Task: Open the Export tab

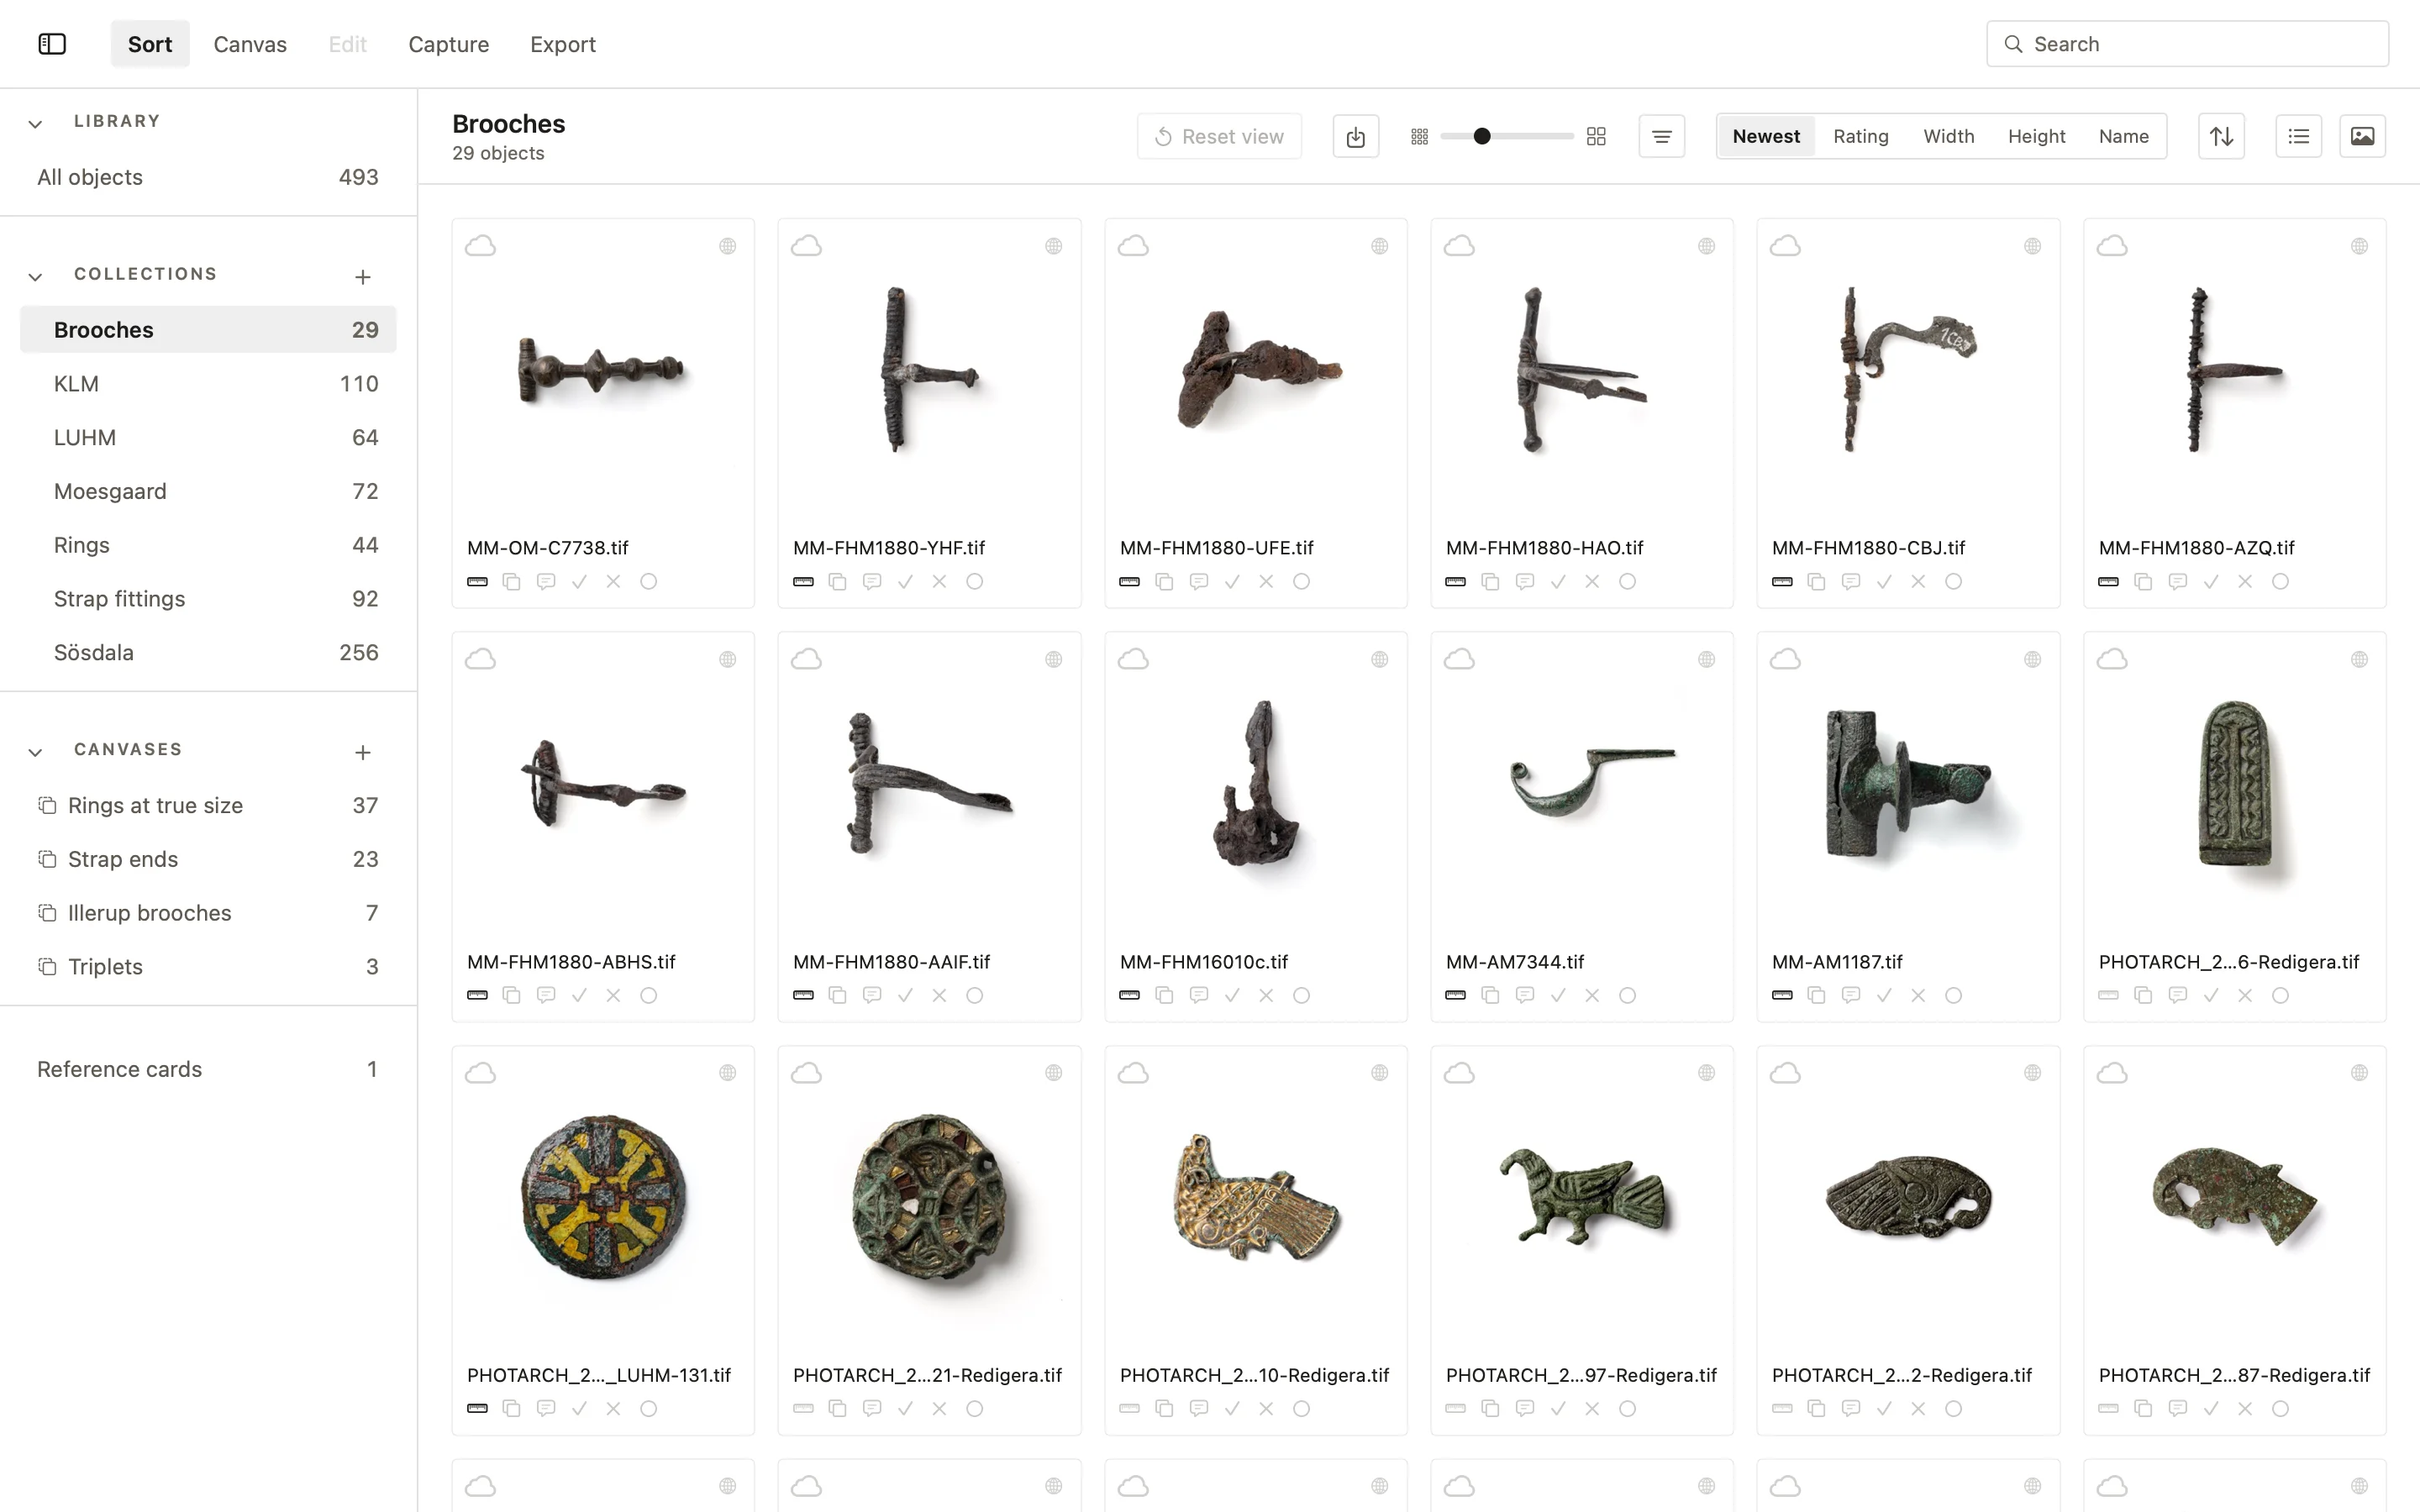Action: click(x=563, y=44)
